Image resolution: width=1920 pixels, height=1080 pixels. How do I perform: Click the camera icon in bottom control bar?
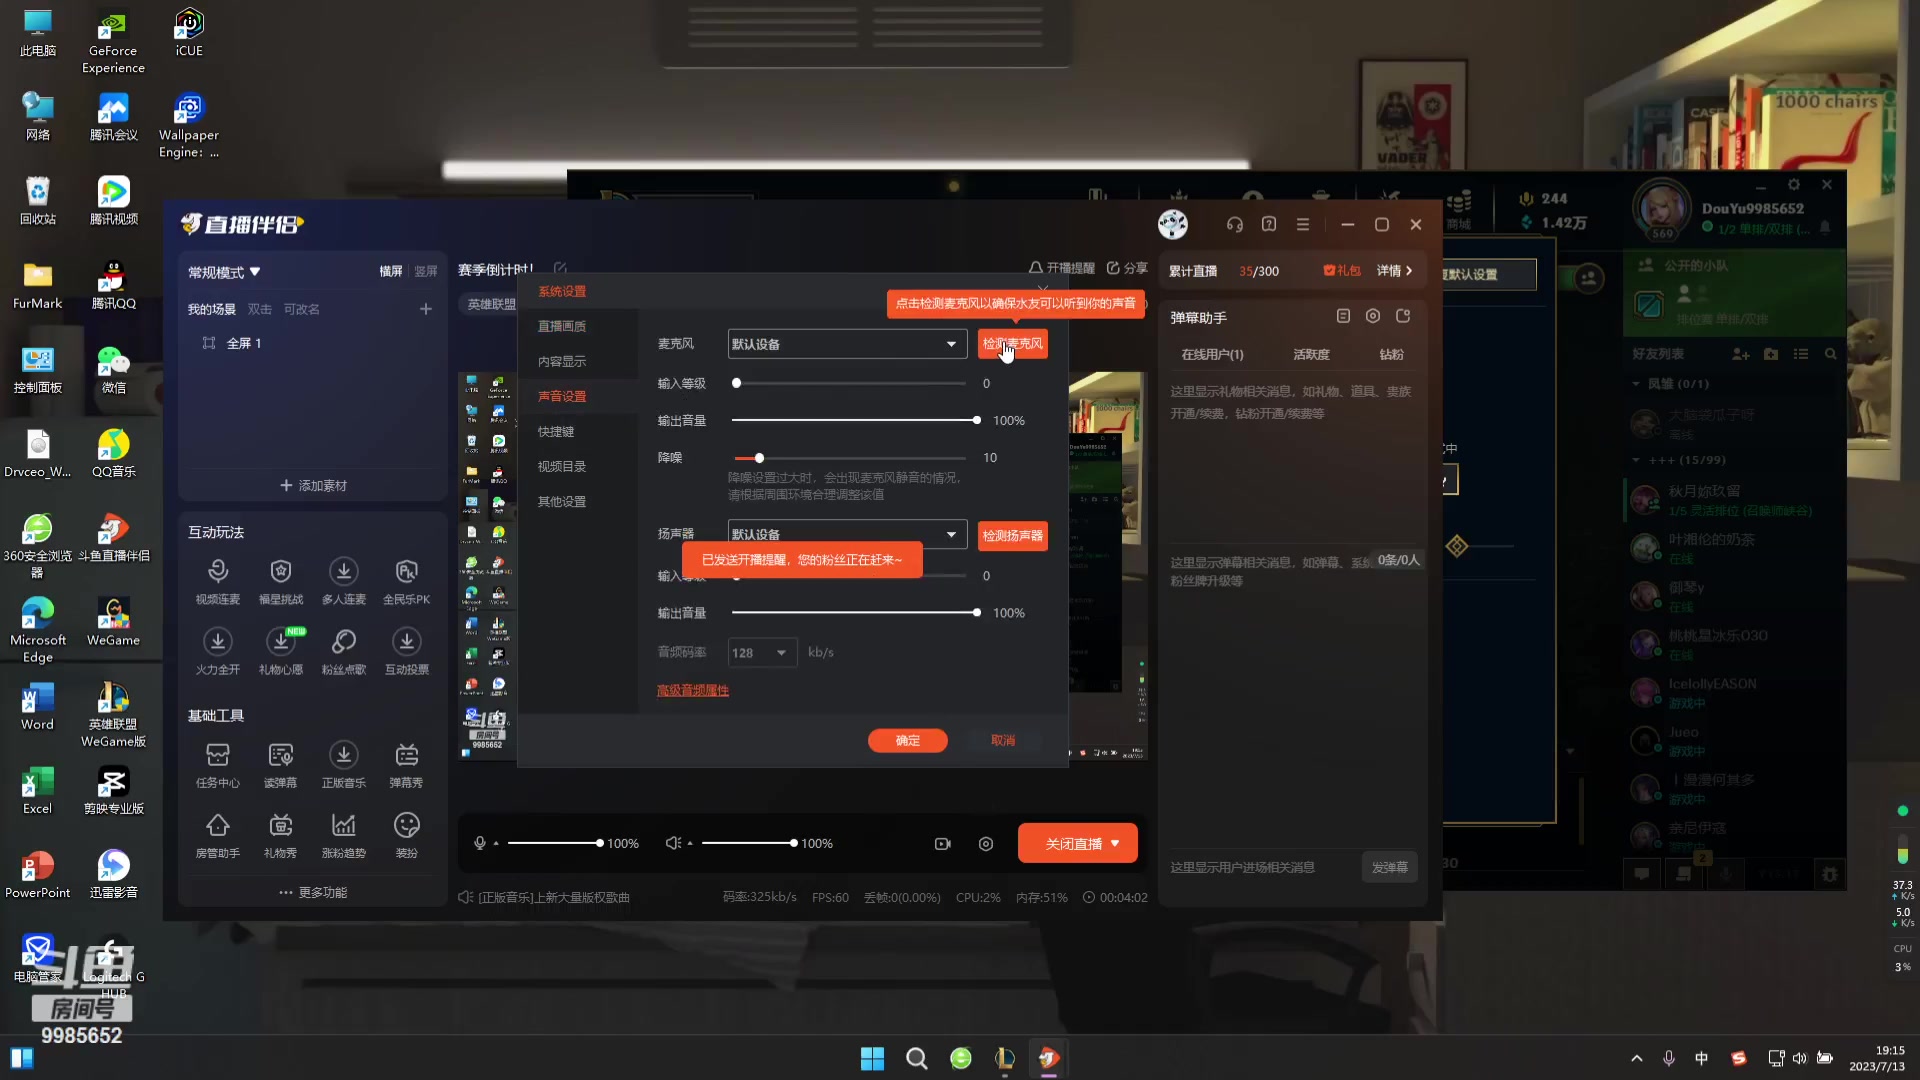942,844
